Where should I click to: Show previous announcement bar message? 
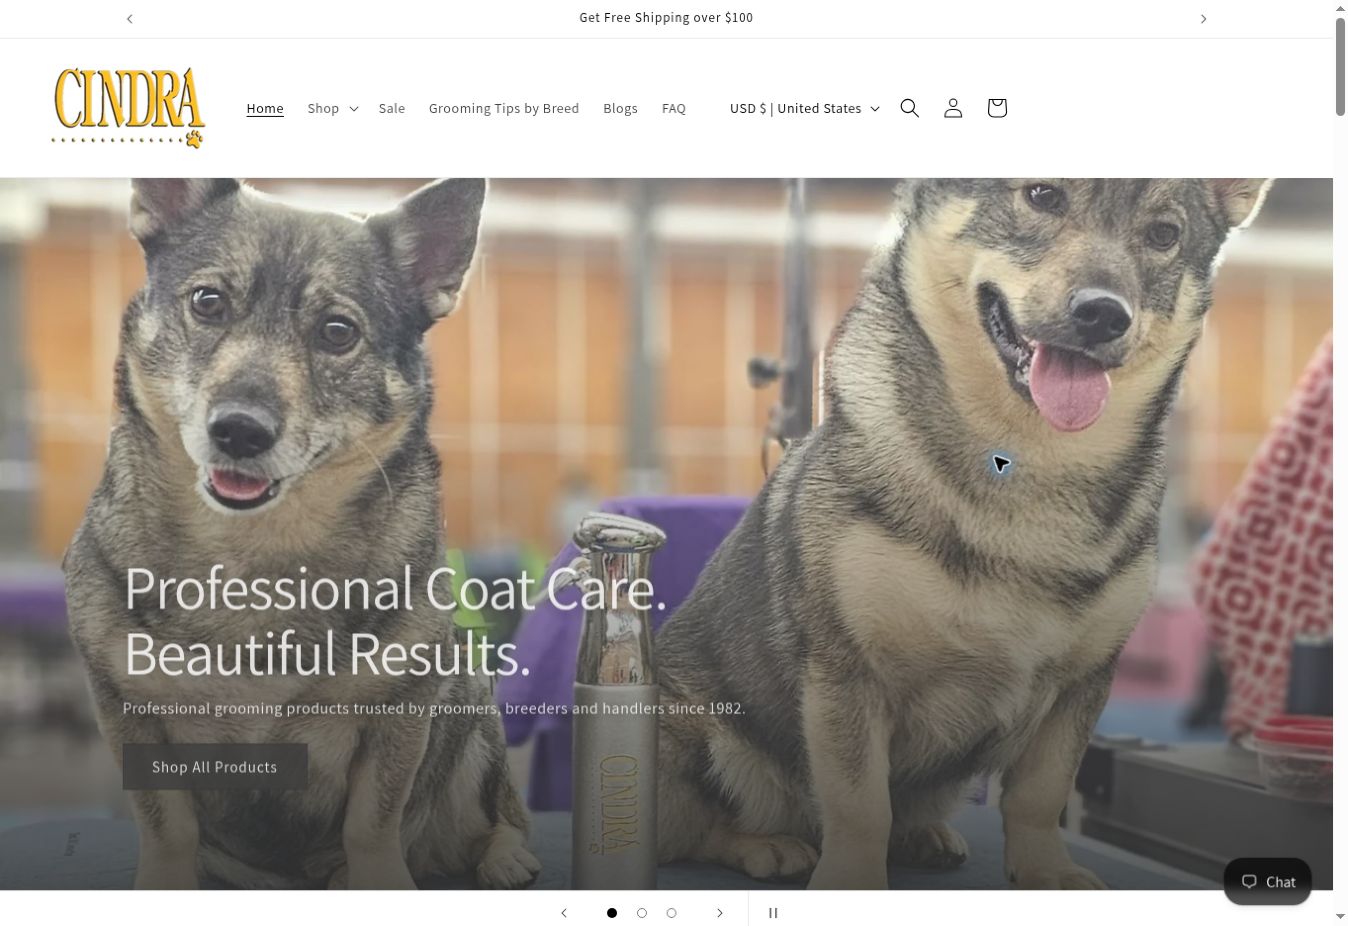(130, 19)
